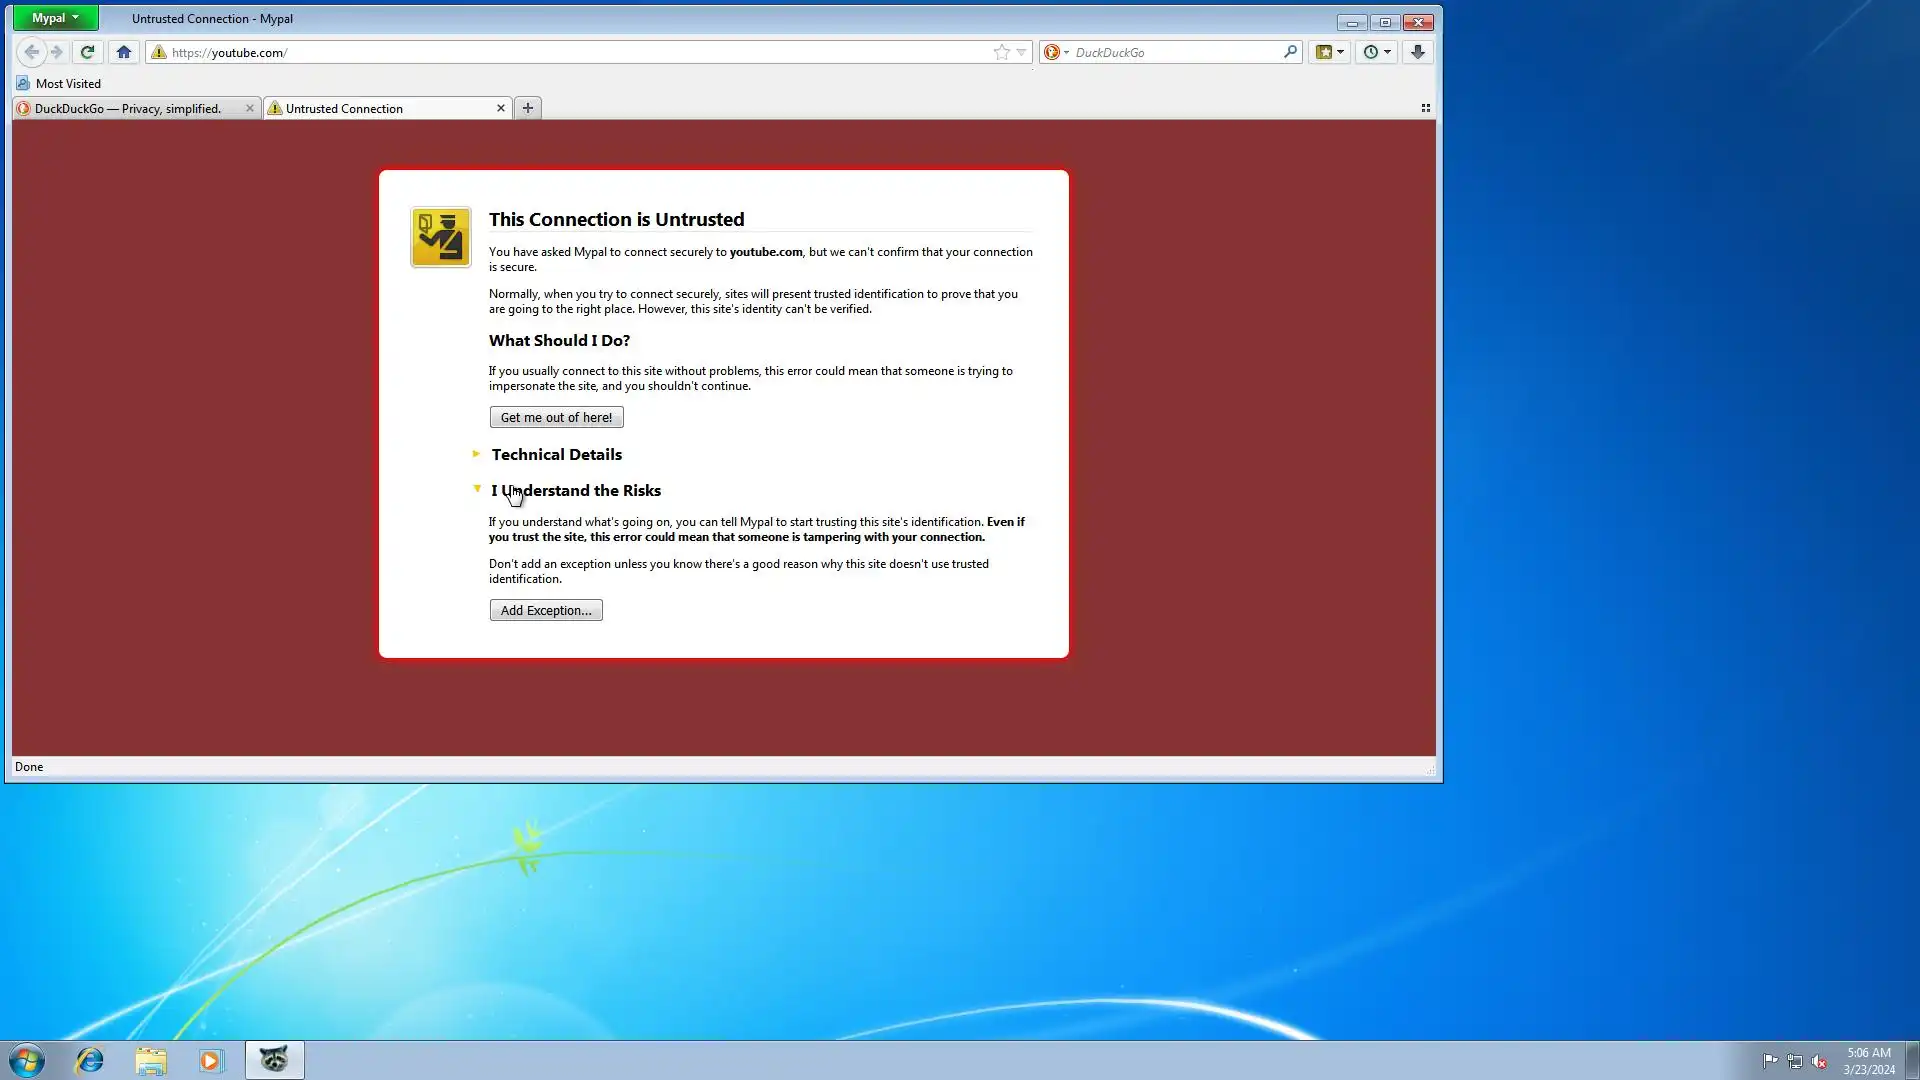Screen dimensions: 1920x1080
Task: Click the Add Exception... button
Action: tap(546, 610)
